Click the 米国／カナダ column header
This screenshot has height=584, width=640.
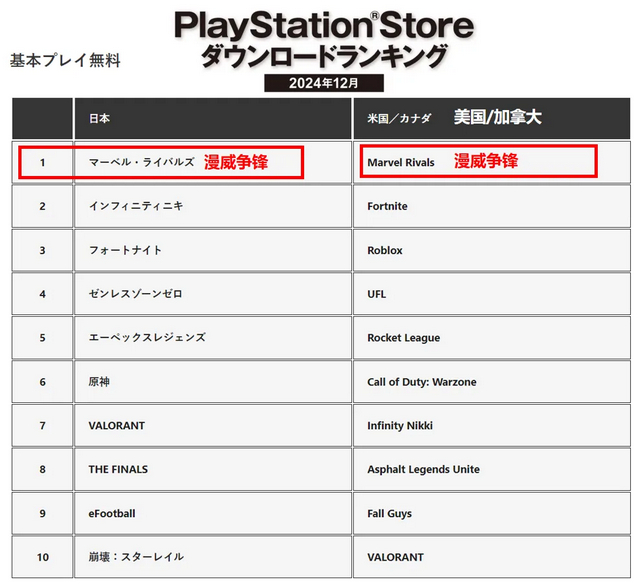click(399, 118)
